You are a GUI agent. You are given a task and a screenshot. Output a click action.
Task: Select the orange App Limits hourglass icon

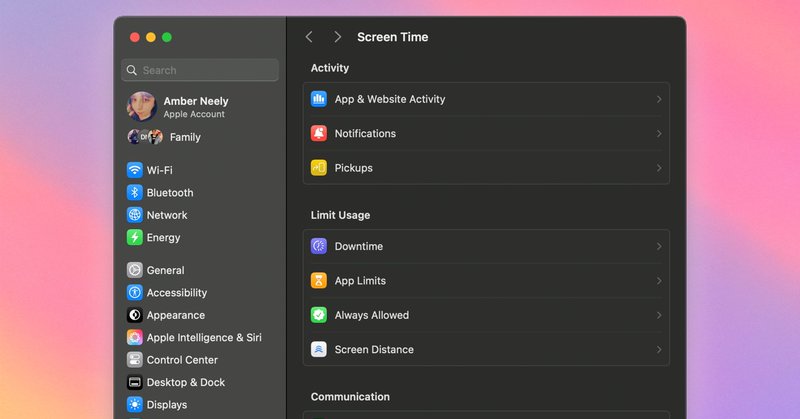319,281
